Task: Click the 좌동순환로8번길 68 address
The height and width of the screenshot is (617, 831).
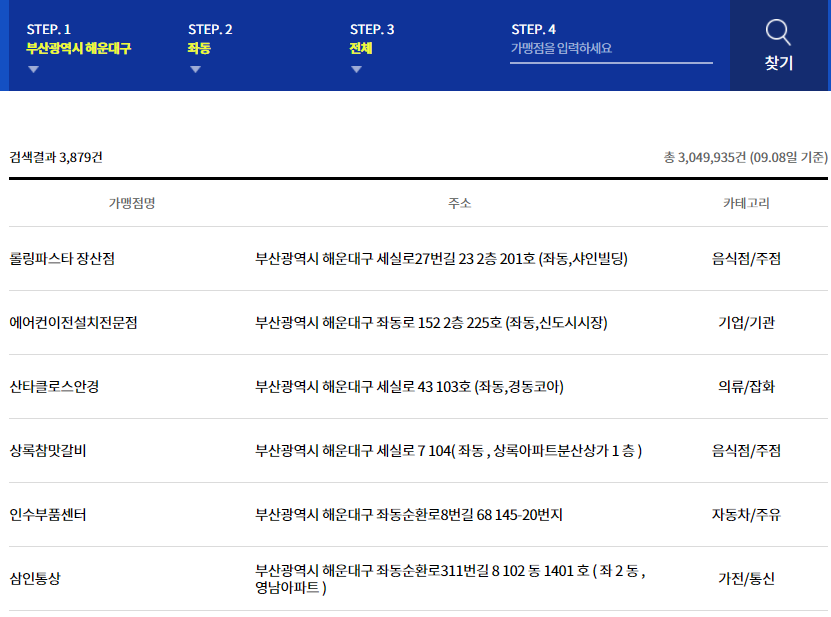Action: point(409,515)
